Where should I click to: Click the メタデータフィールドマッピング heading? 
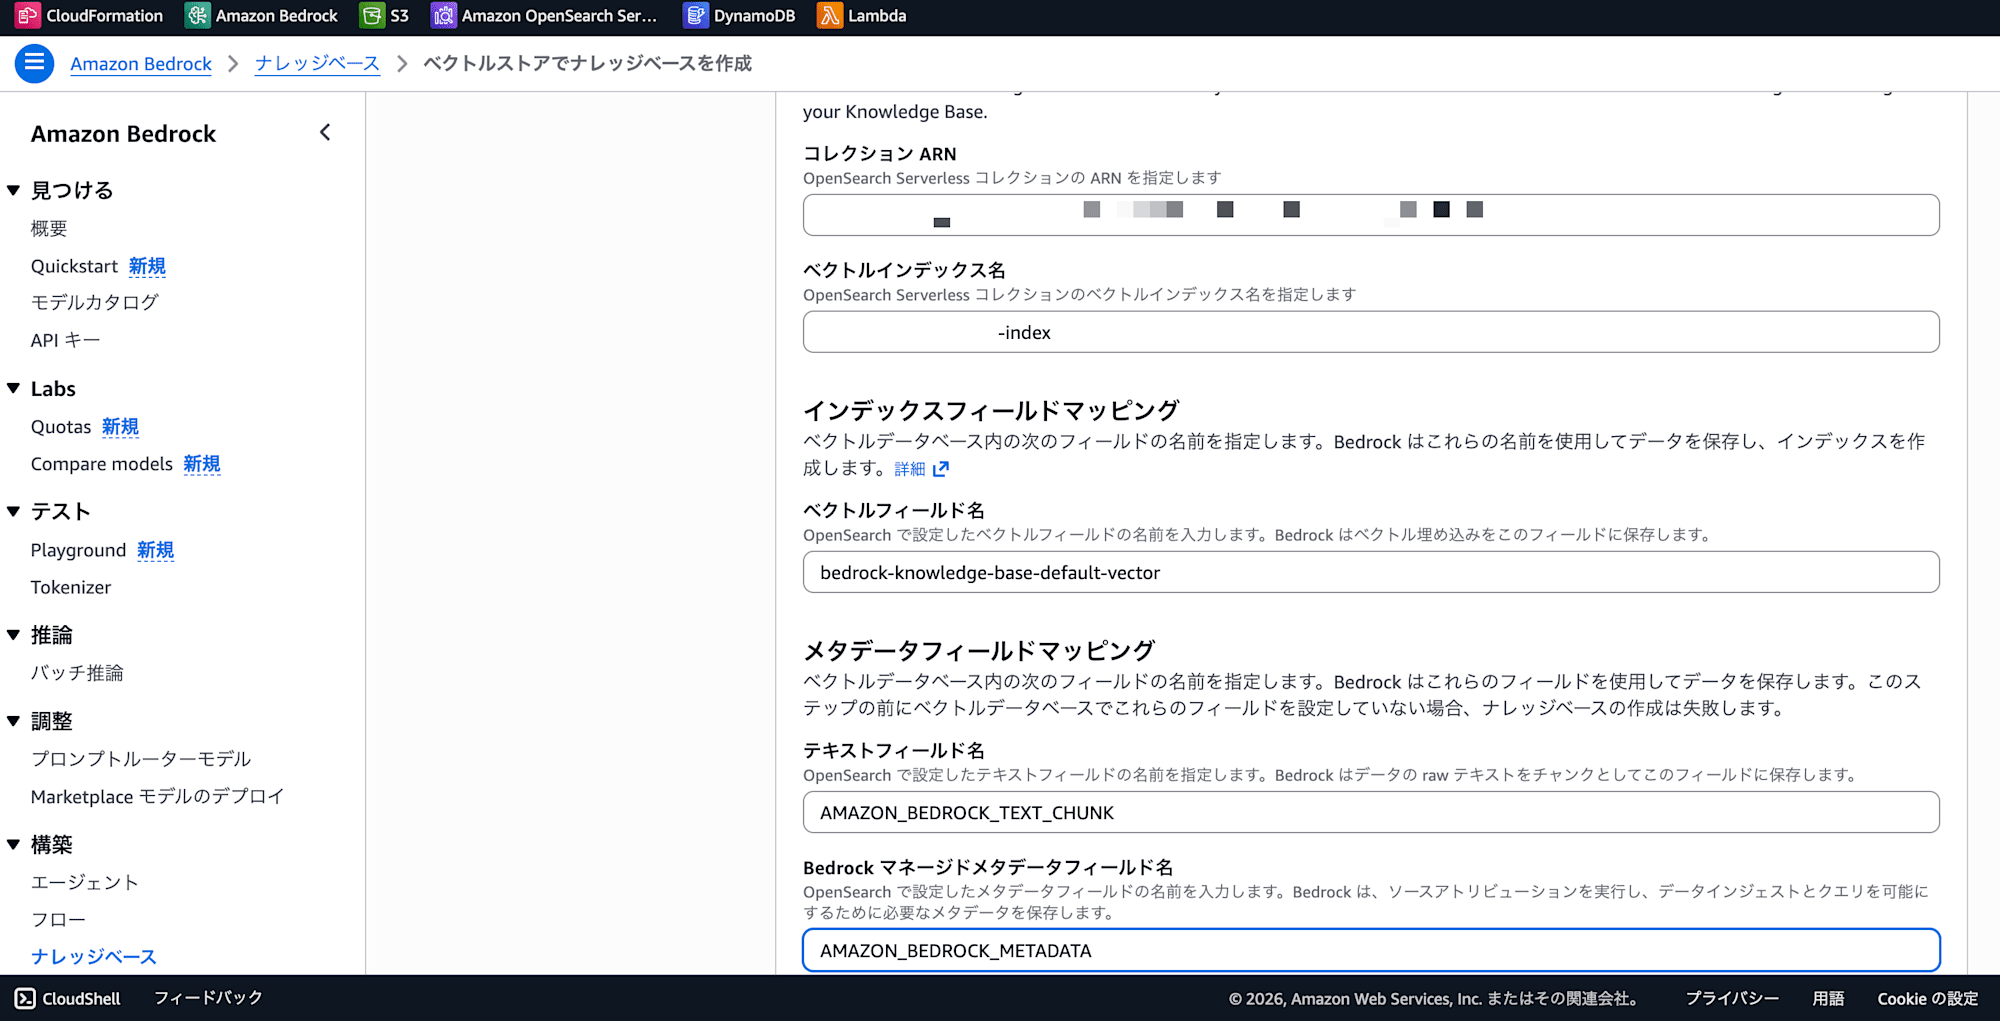(x=979, y=651)
